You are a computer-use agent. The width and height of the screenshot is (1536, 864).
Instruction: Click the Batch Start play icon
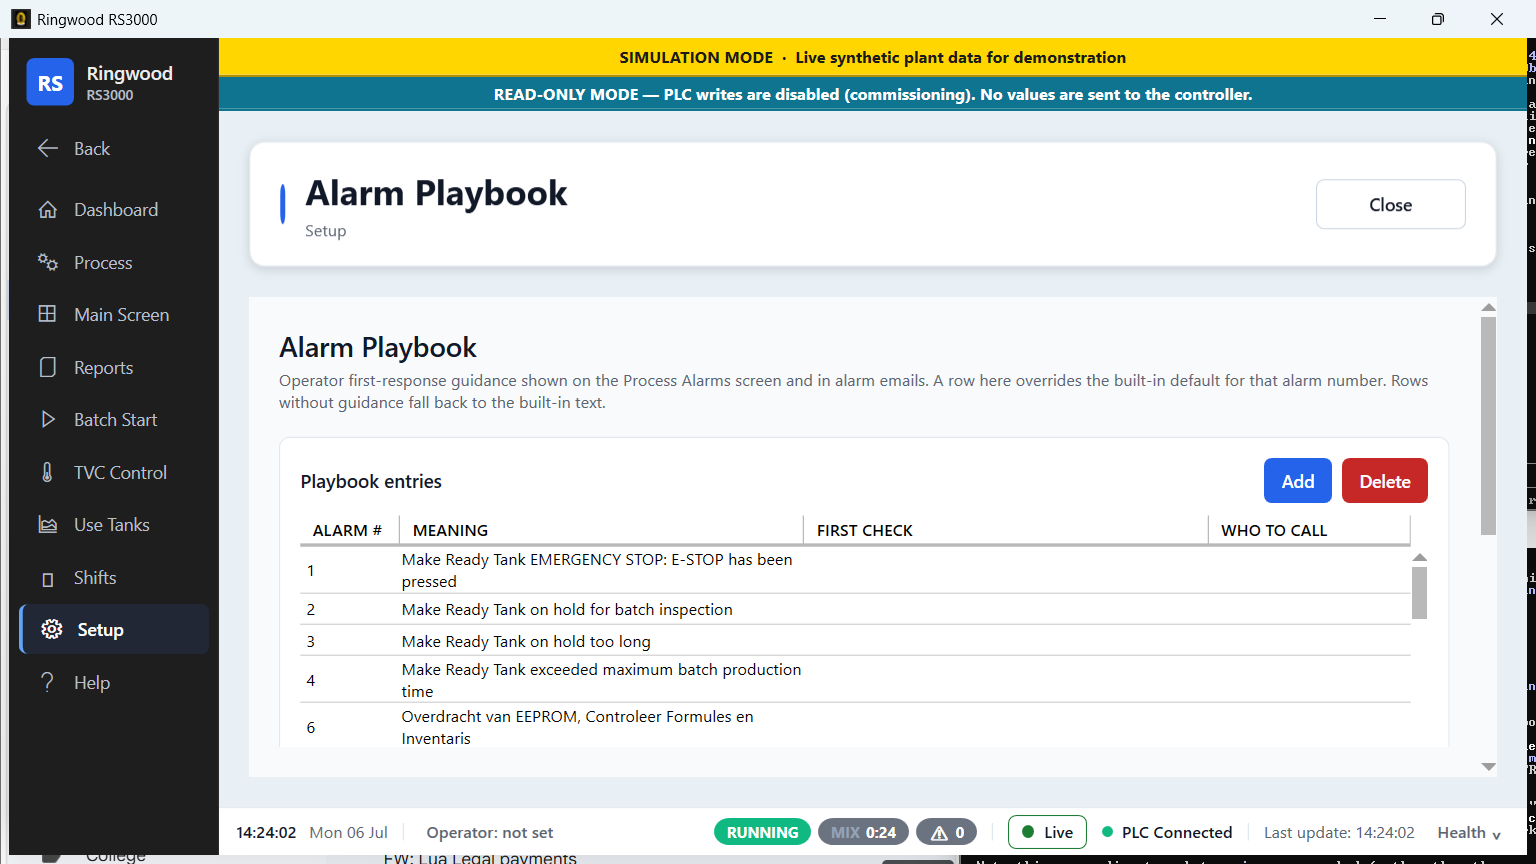coord(47,419)
